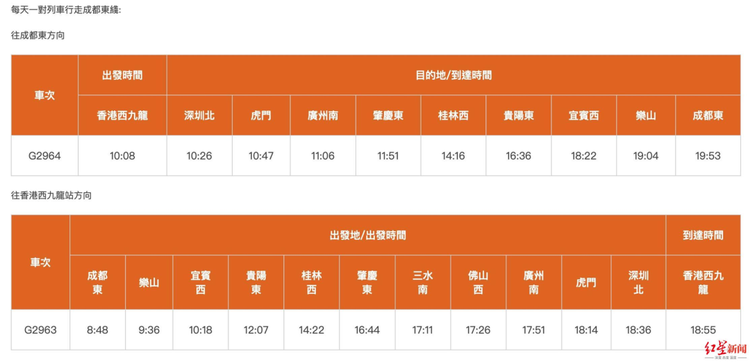
Task: Click the 貴陽東 header in top table
Action: 518,115
